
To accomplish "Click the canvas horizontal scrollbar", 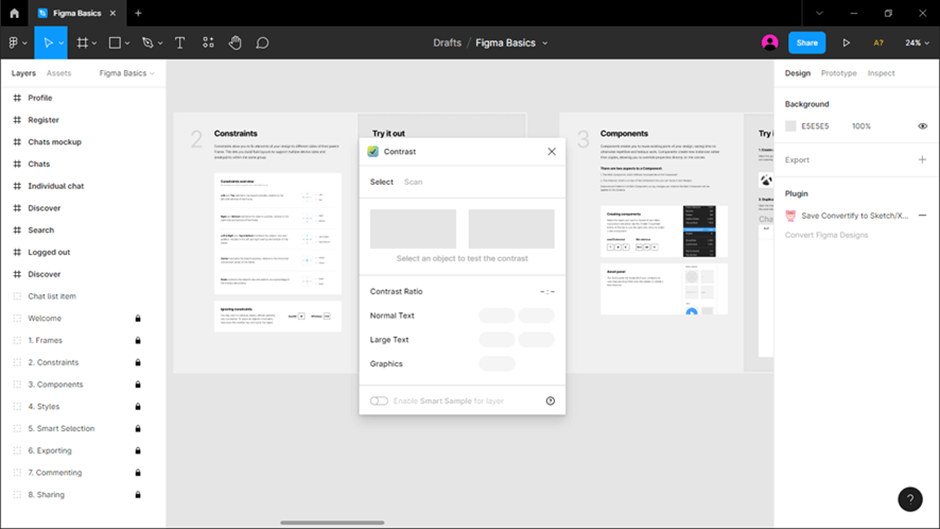I will point(332,522).
